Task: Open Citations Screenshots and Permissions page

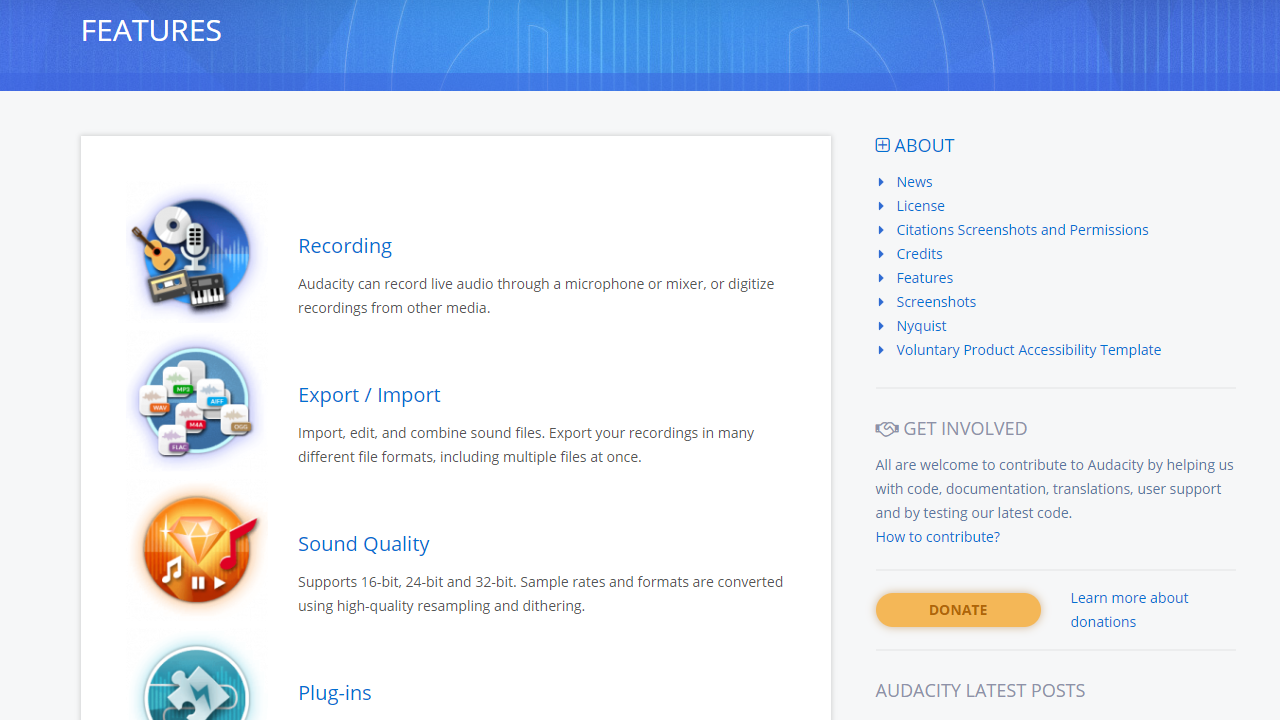Action: (1022, 230)
